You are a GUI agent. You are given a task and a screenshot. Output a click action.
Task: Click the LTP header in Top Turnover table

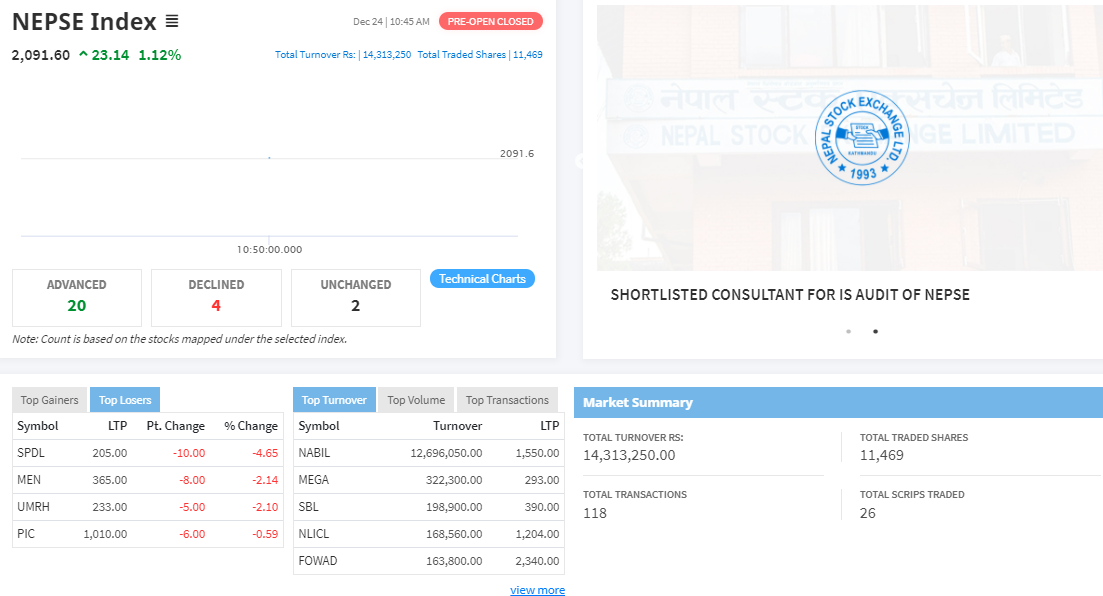click(549, 426)
